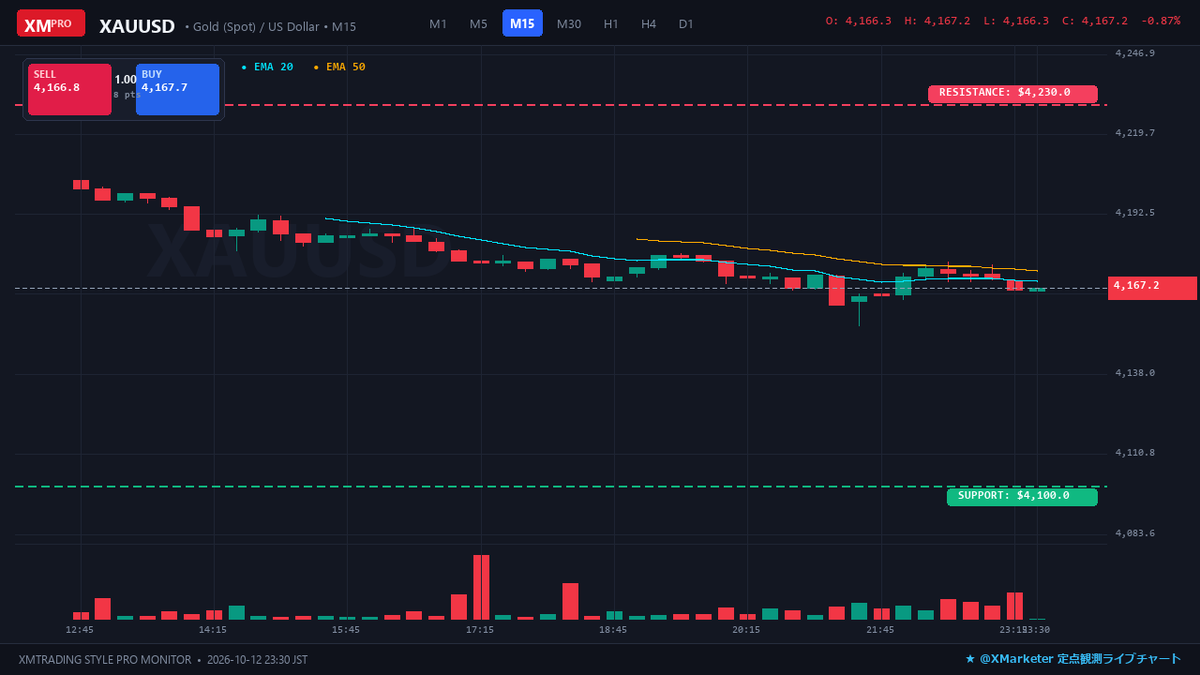
Task: Click the 4,083.6 price axis label
Action: click(1135, 533)
